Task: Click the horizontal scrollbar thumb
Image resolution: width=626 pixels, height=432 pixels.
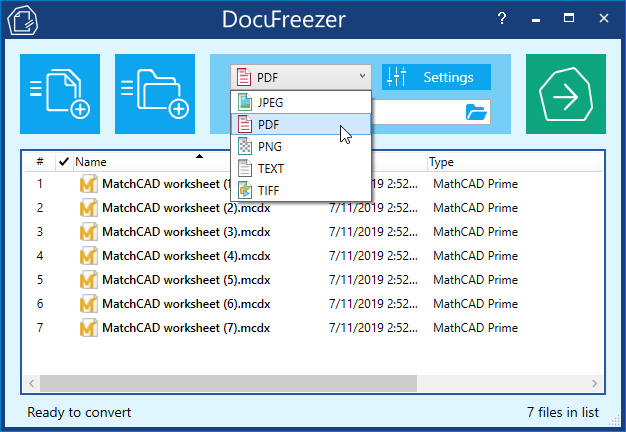Action: (228, 383)
